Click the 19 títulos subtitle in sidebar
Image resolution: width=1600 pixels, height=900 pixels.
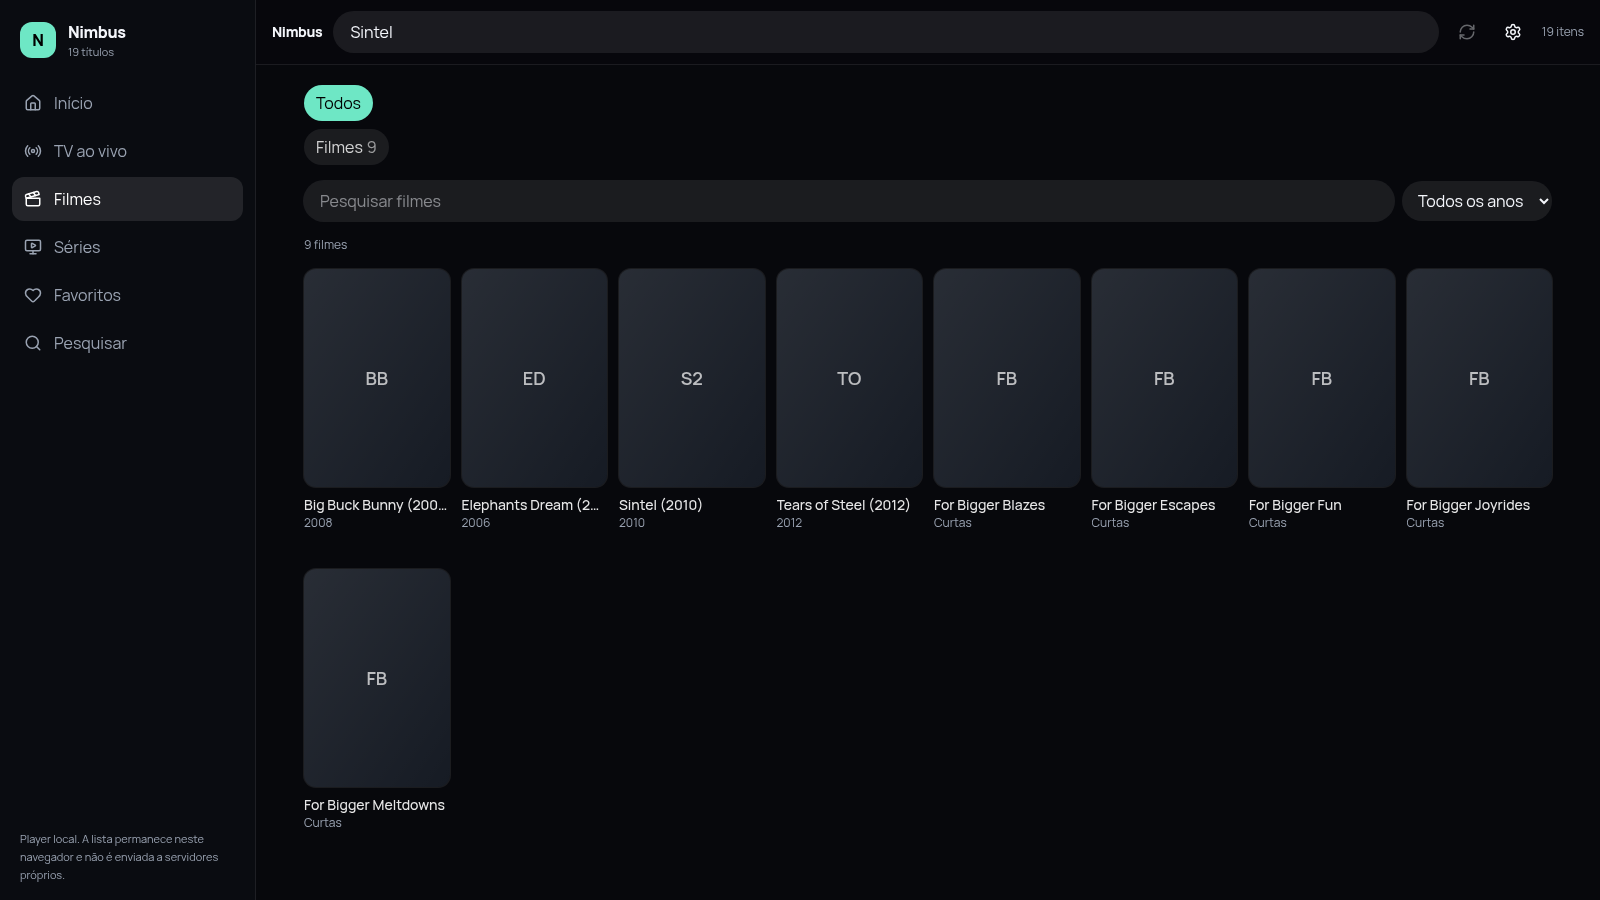click(x=91, y=52)
